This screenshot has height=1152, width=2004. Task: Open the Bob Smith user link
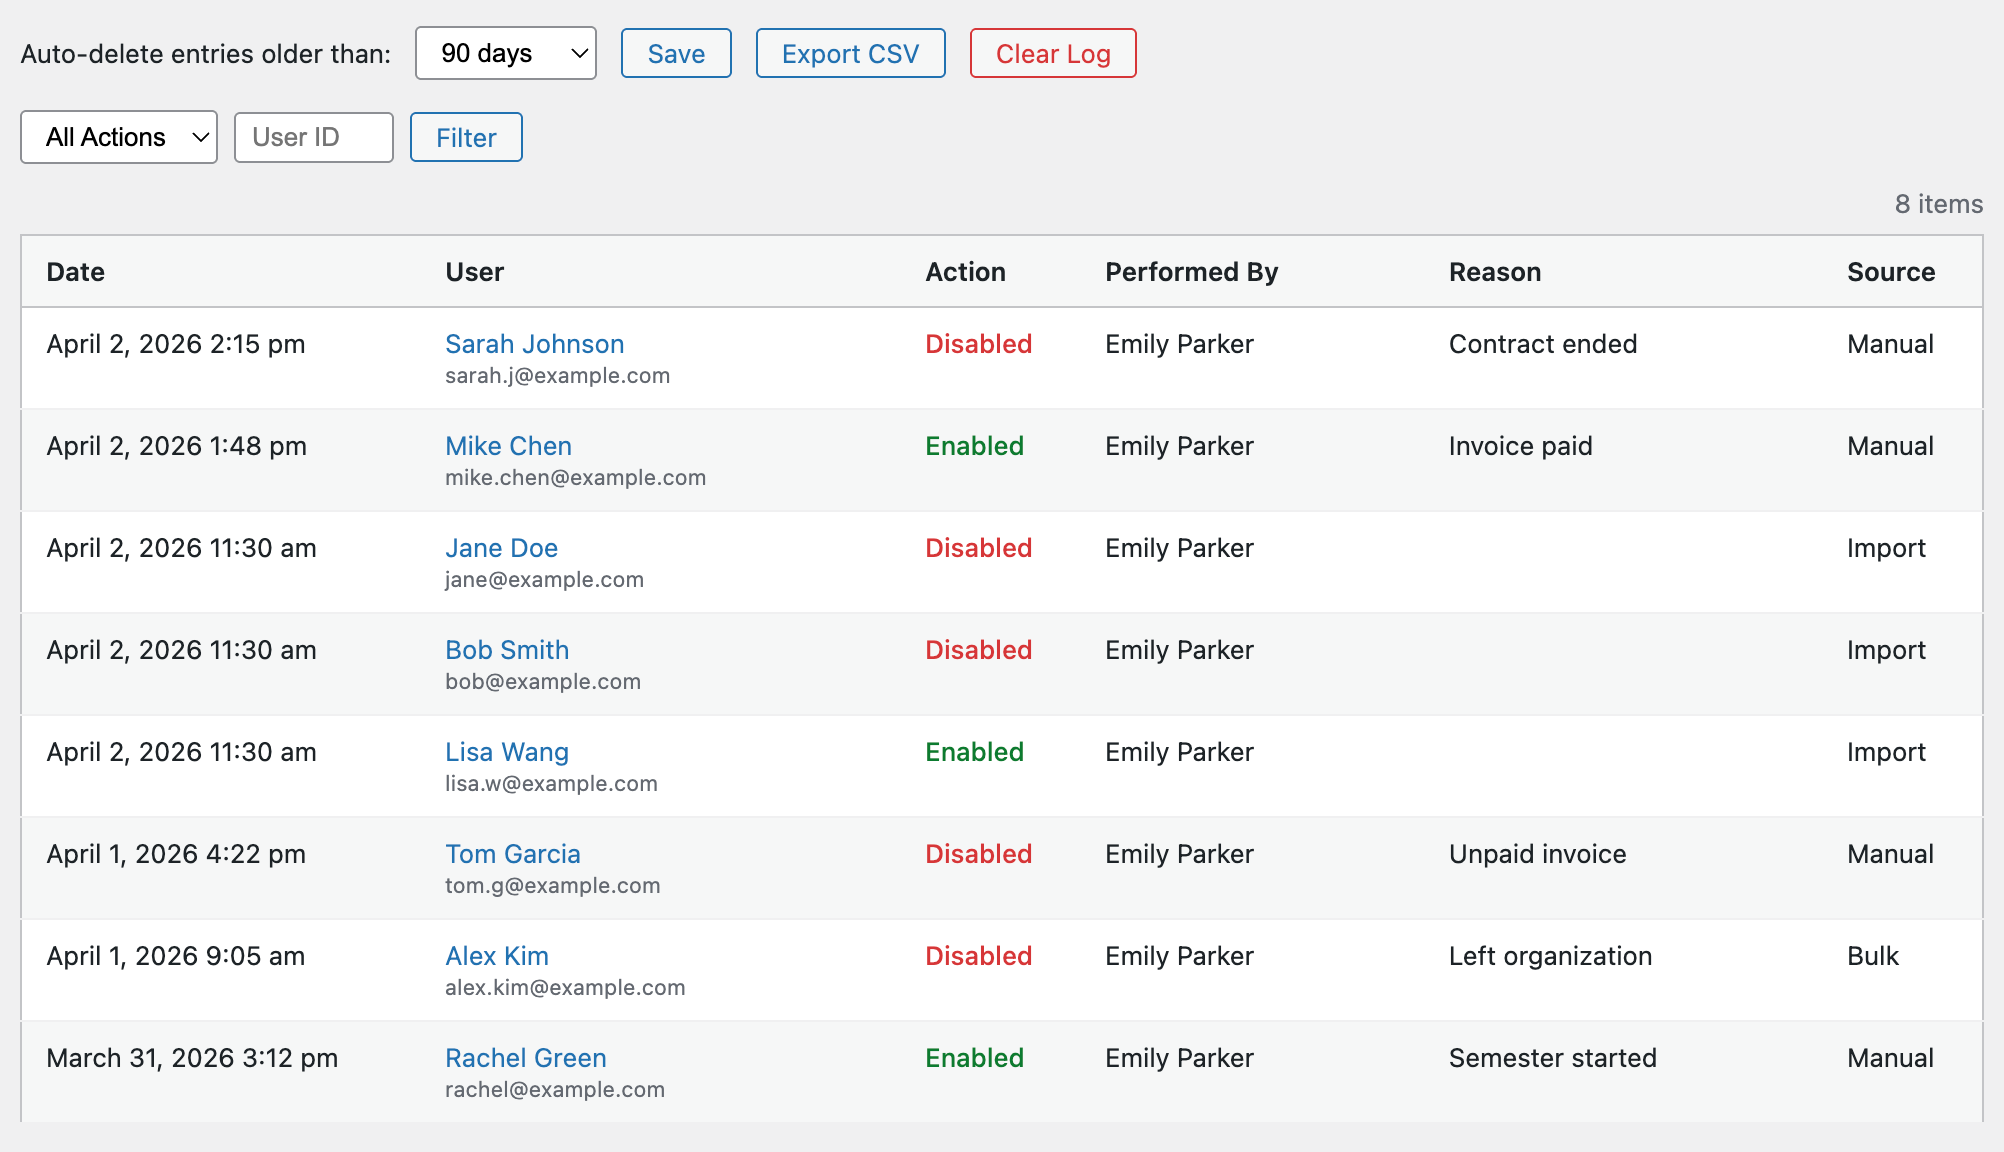[x=507, y=650]
